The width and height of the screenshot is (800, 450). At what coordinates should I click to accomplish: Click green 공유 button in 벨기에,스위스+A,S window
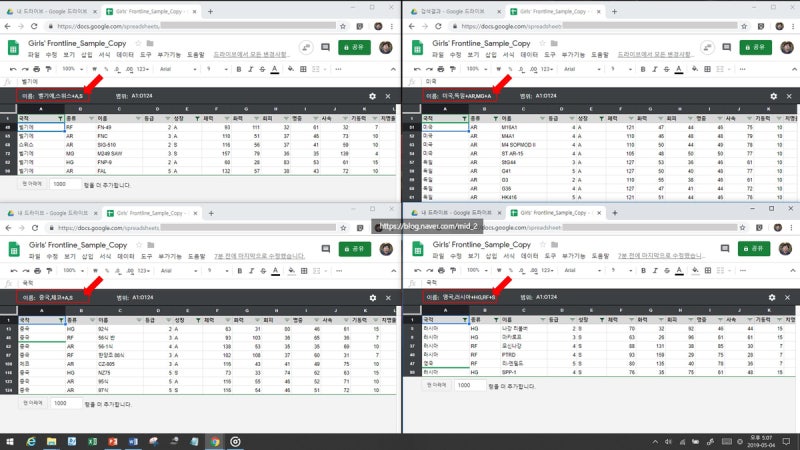(354, 47)
